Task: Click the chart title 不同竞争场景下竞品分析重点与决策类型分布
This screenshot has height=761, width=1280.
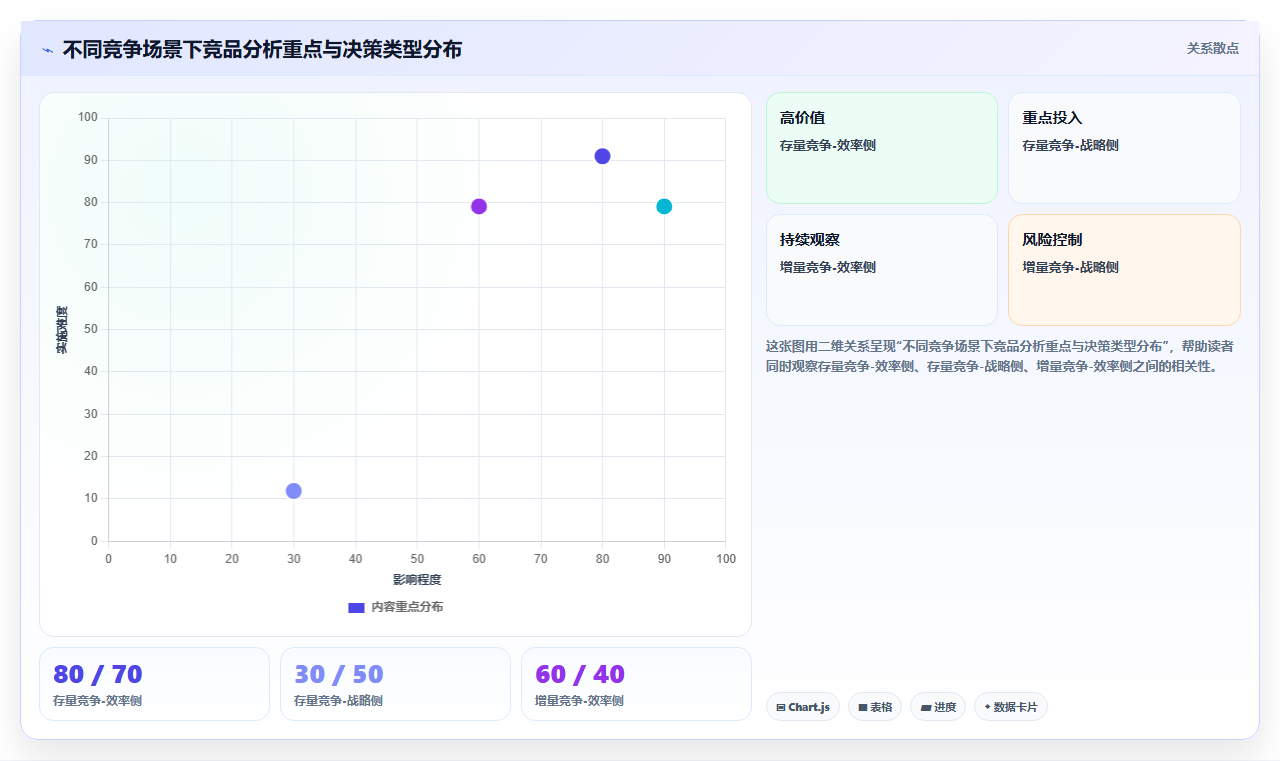Action: click(262, 49)
